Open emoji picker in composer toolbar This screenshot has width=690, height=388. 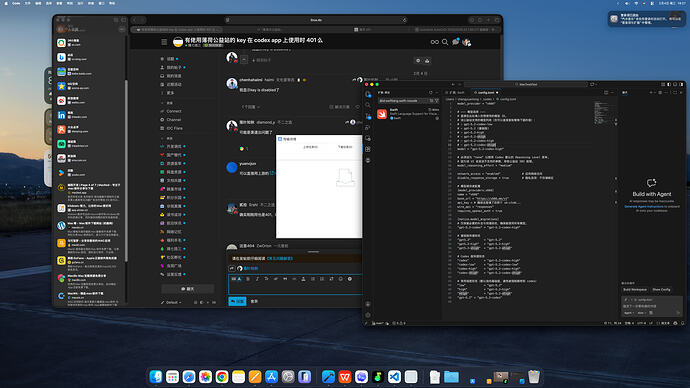341,279
